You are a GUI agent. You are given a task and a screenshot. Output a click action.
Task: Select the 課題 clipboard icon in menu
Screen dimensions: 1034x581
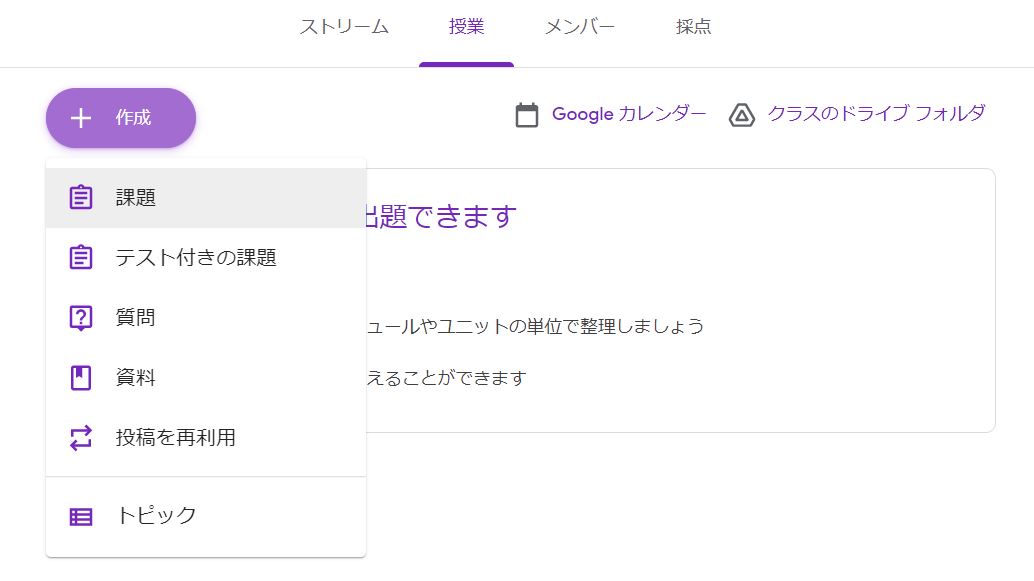click(80, 197)
